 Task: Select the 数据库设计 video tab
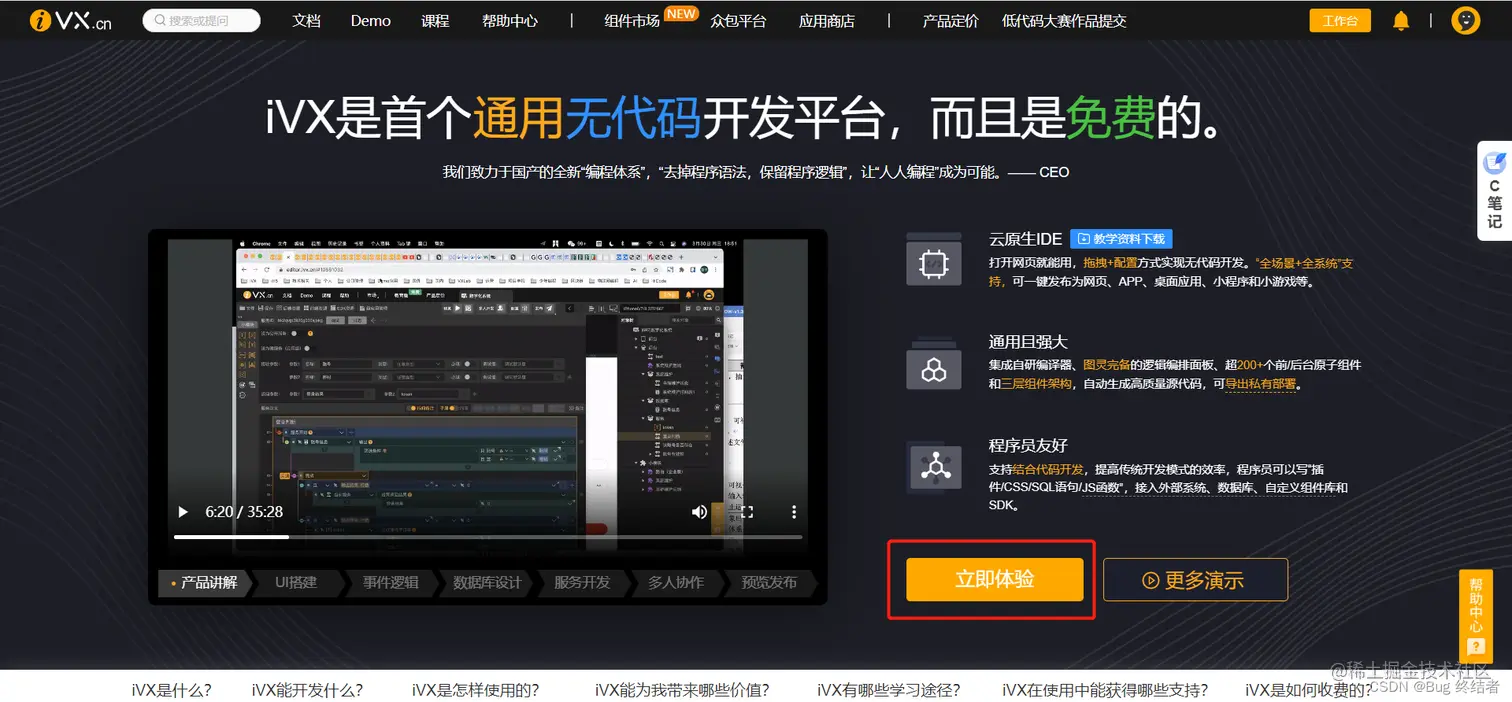tap(487, 583)
